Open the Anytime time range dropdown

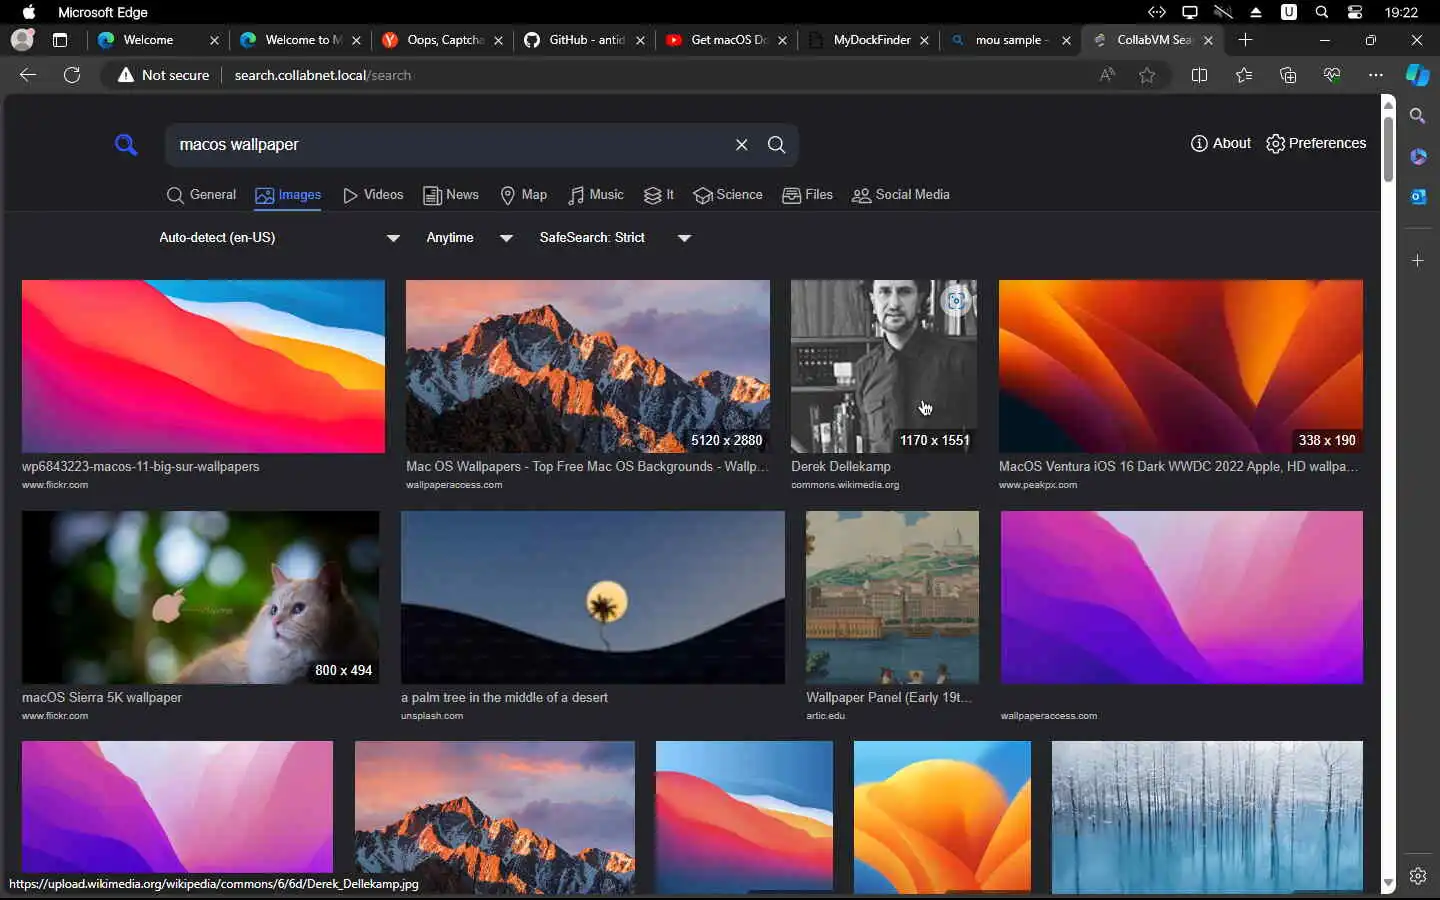[x=469, y=238]
